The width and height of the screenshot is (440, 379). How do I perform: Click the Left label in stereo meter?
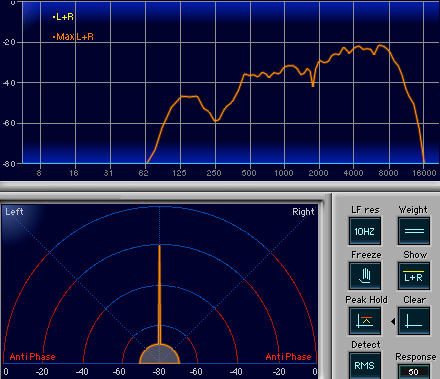point(14,212)
